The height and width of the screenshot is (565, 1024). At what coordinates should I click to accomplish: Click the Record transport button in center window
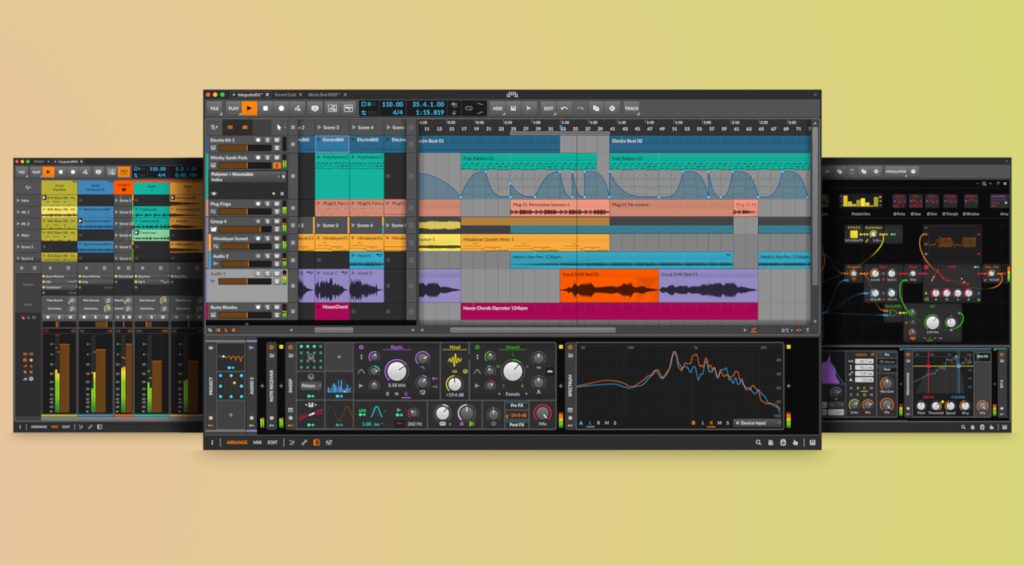coord(281,108)
